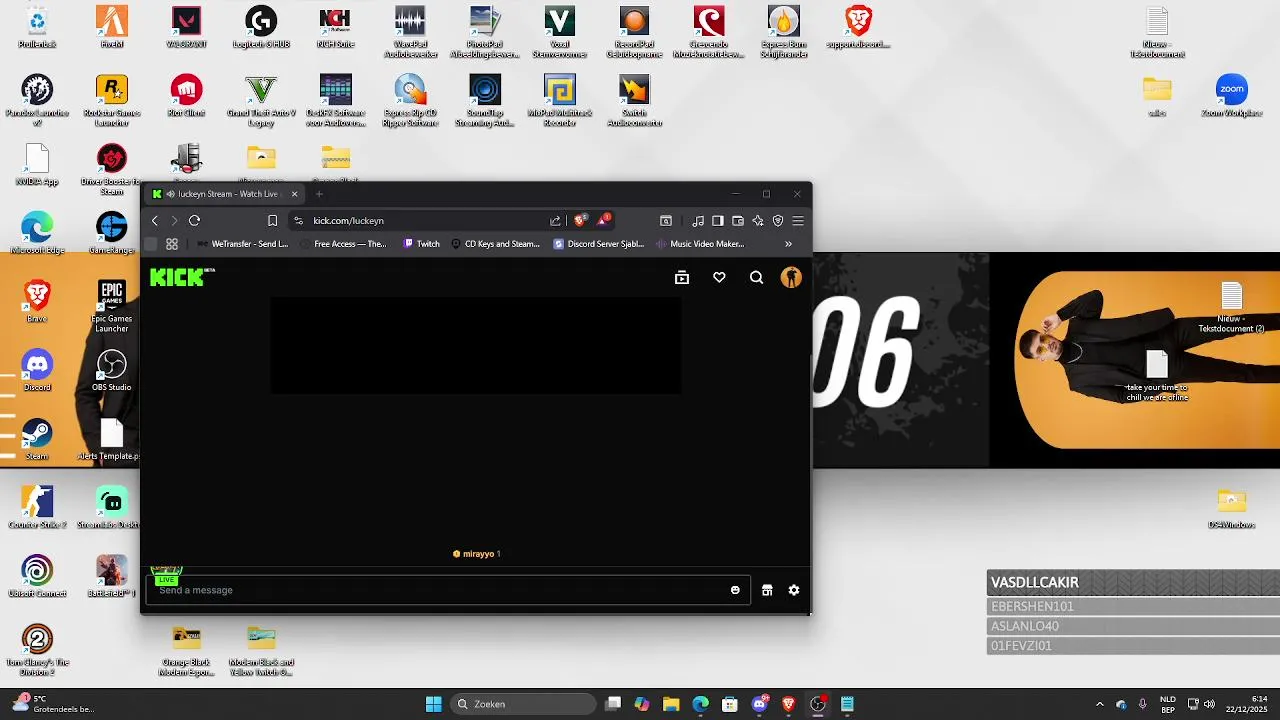Reload the Kick page
This screenshot has height=720, width=1280.
point(194,221)
